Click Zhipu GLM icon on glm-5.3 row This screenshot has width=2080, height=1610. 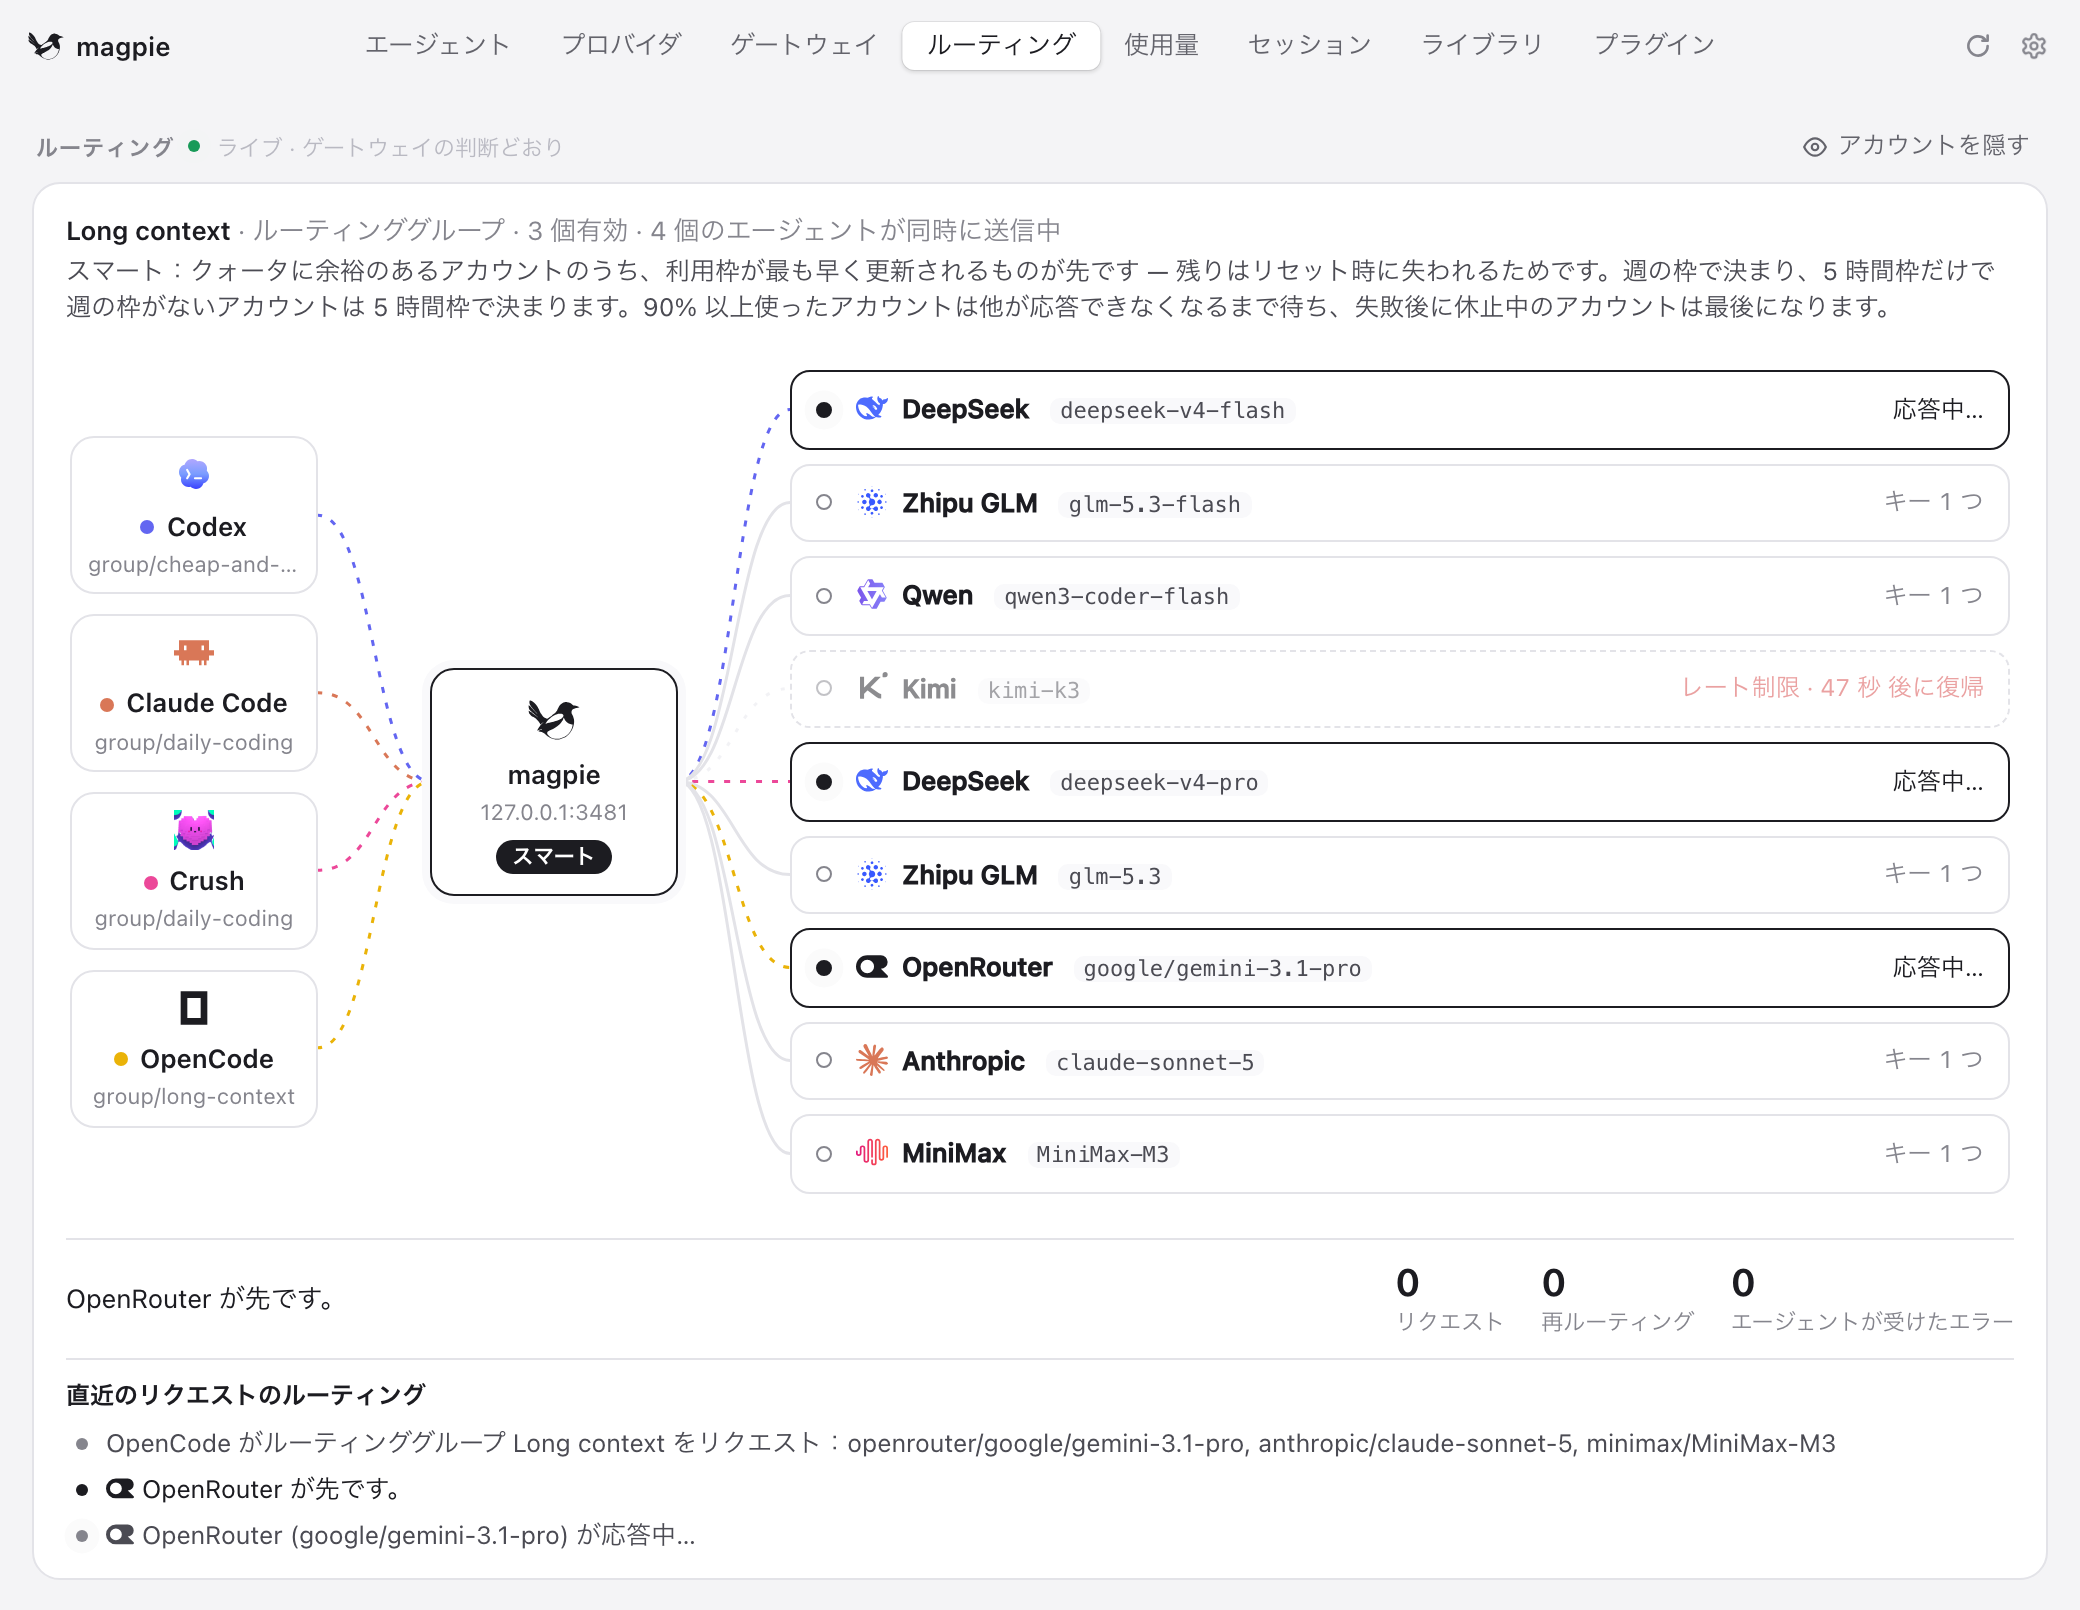(x=872, y=875)
